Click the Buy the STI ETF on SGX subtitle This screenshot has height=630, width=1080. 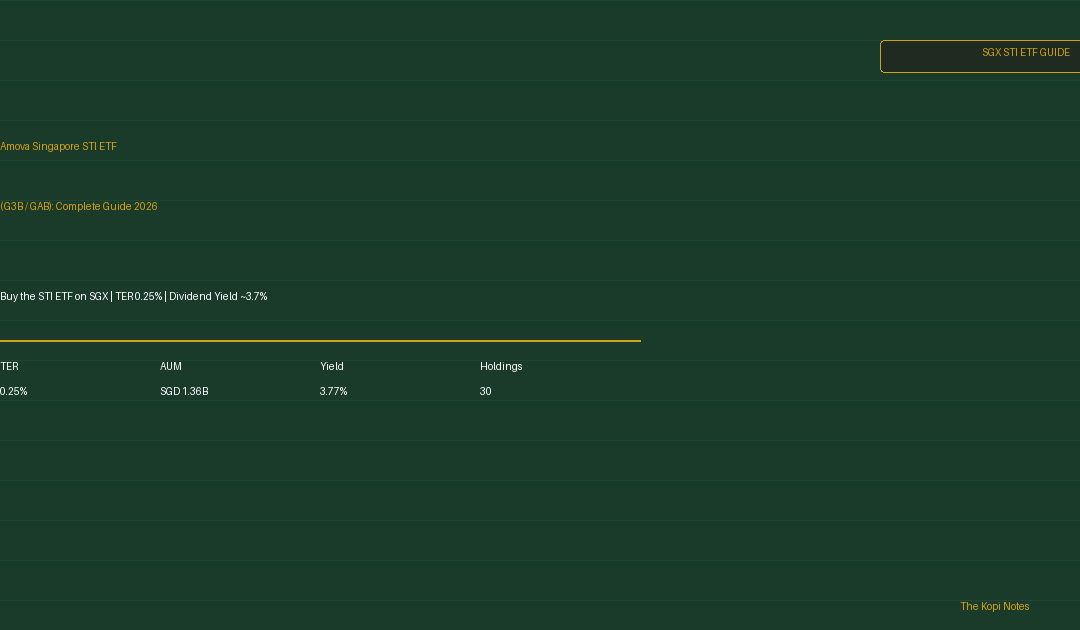[54, 297]
